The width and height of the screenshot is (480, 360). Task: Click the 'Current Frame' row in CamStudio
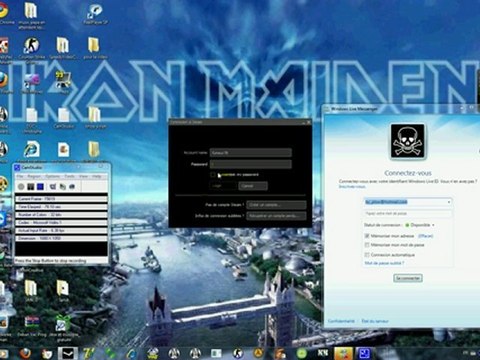[61, 199]
